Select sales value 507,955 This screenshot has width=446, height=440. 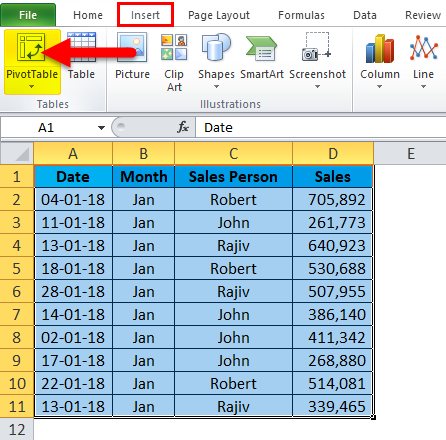coord(333,291)
